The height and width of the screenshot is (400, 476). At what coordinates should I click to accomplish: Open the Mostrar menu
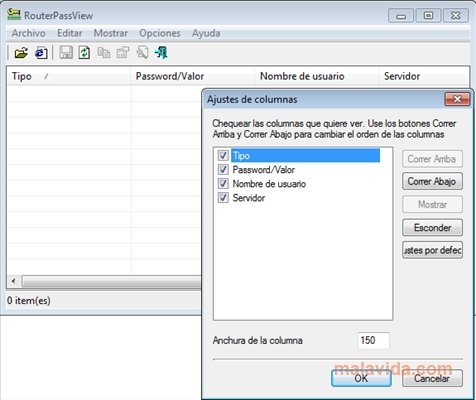coord(110,33)
